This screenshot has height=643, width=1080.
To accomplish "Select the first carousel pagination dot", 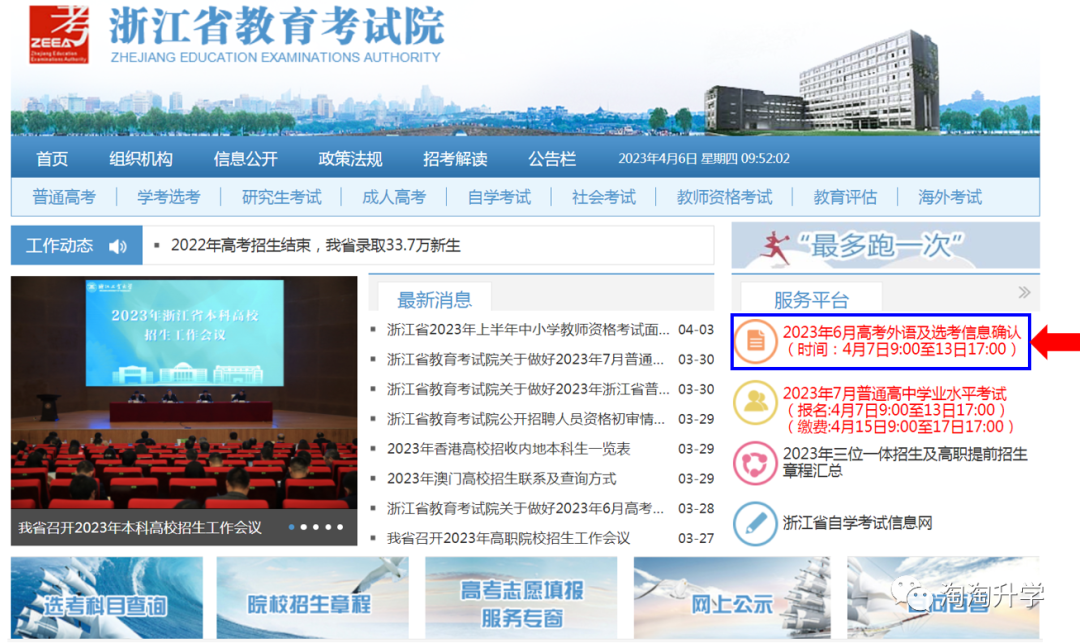I will pyautogui.click(x=291, y=527).
